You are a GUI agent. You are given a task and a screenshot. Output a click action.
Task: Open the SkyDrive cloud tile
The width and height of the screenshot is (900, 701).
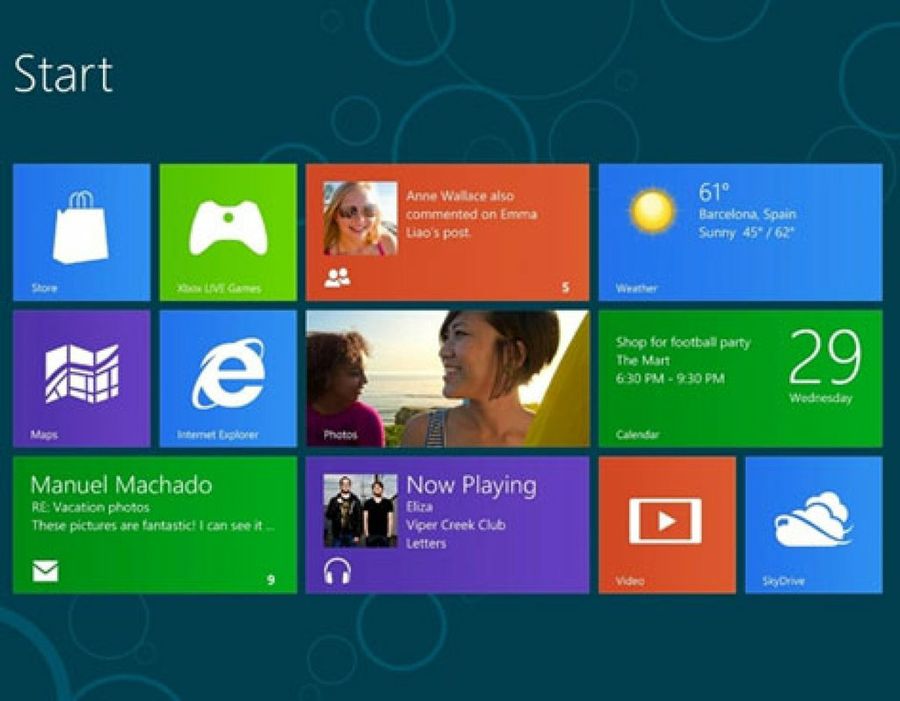point(813,522)
